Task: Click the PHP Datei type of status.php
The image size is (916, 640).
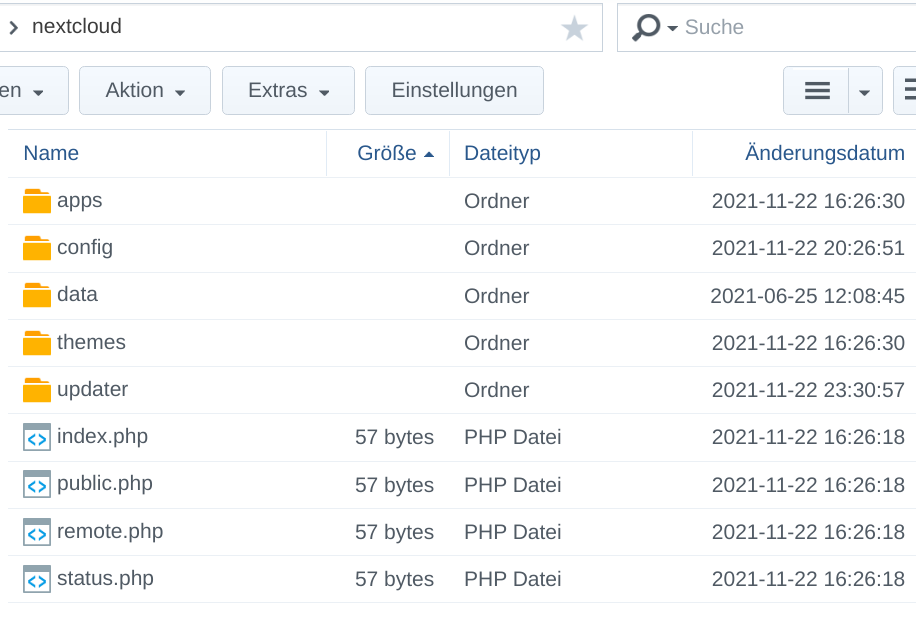Action: coord(512,579)
